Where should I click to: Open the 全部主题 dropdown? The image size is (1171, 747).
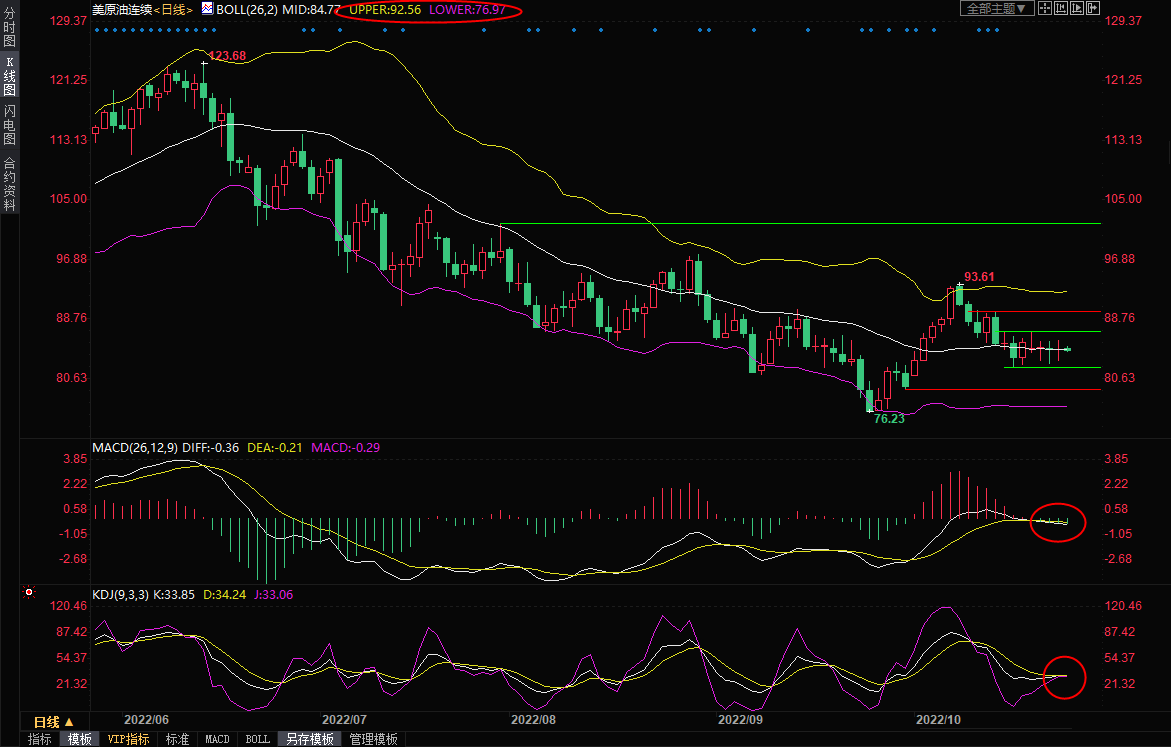click(x=996, y=8)
